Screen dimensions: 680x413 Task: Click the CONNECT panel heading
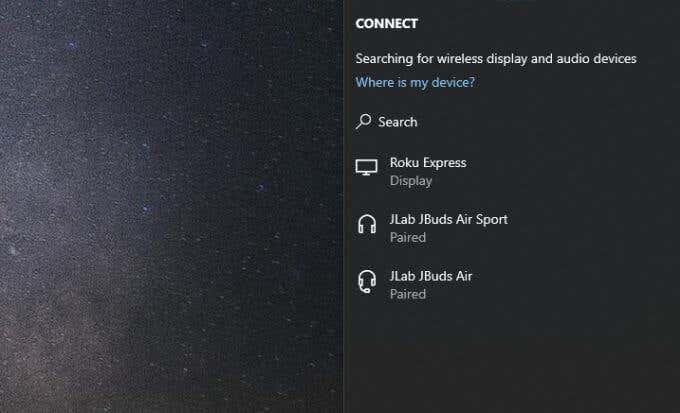386,23
